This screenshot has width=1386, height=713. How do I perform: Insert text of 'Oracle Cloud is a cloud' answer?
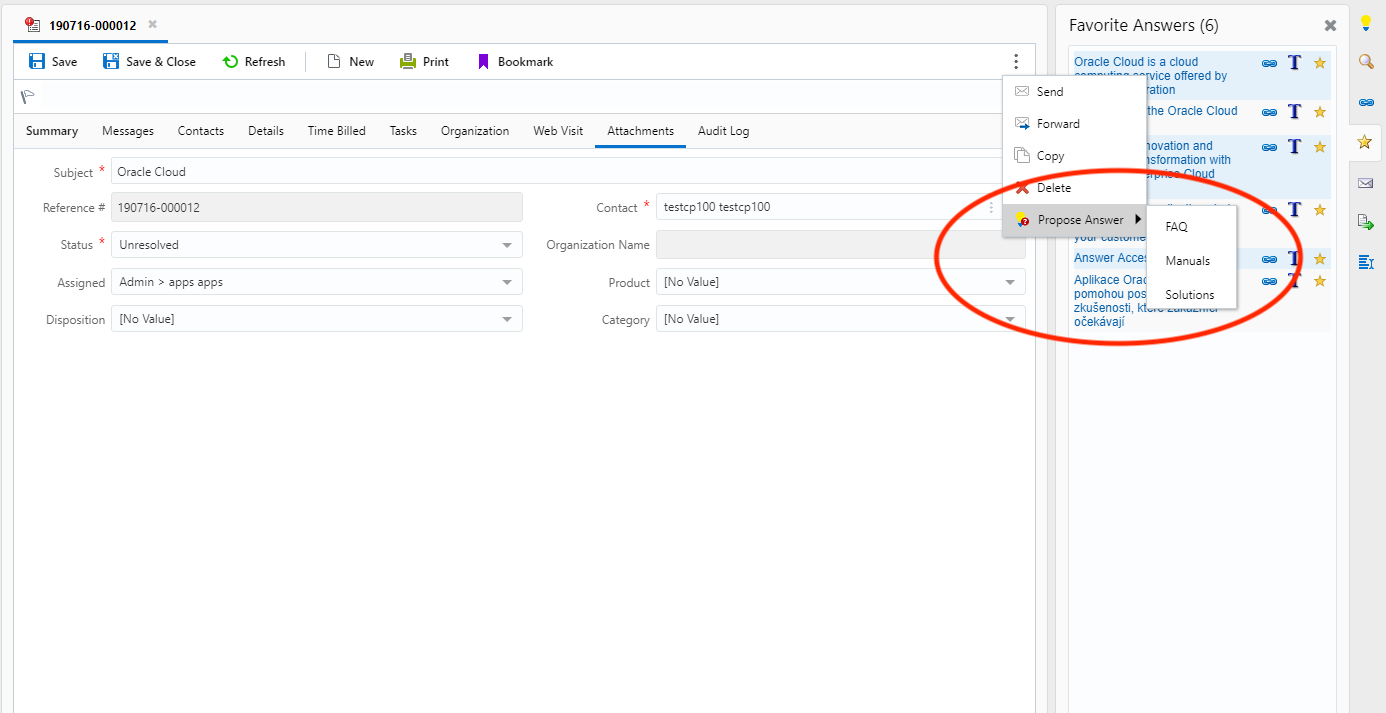point(1294,63)
